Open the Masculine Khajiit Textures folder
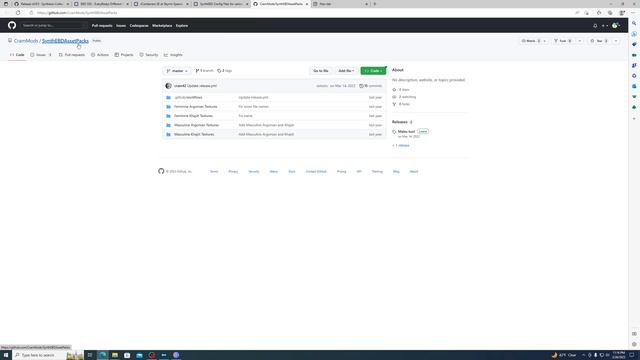This screenshot has height=360, width=640. pyautogui.click(x=194, y=134)
